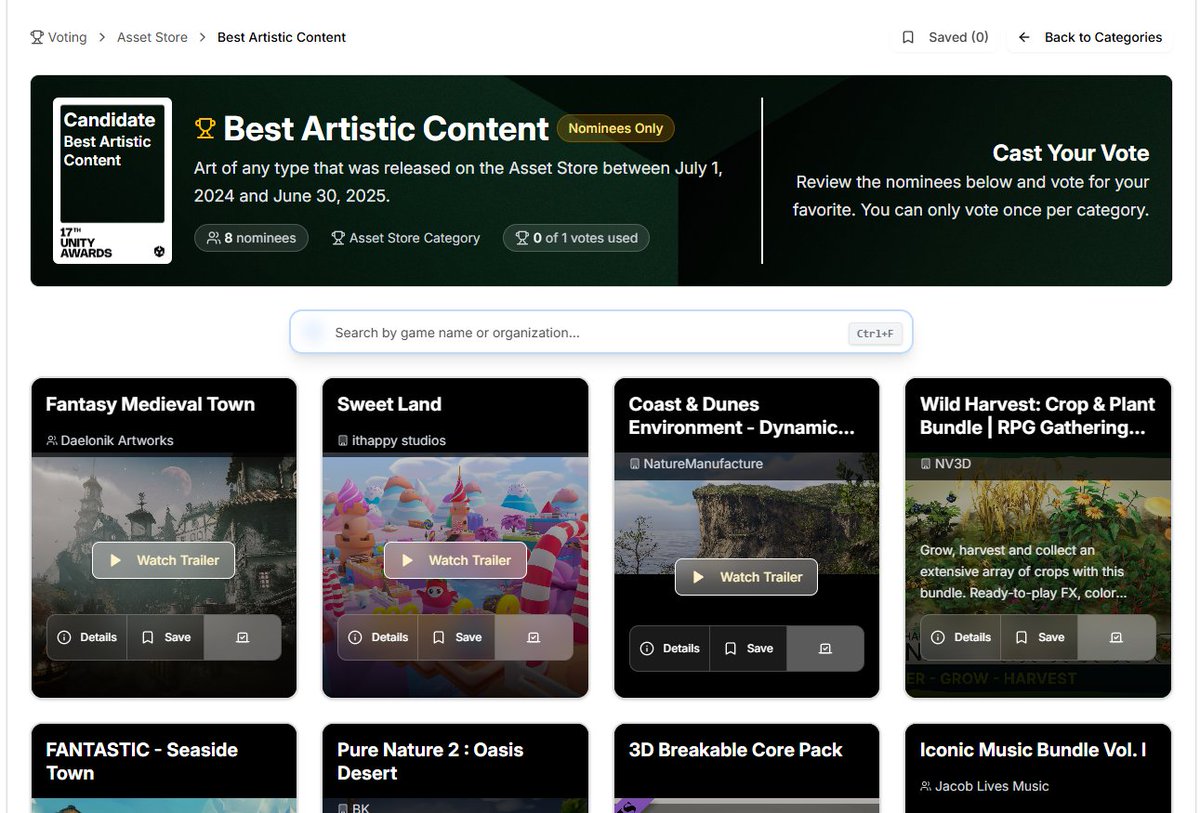Click the vote ballot icon on Wild Harvest
The image size is (1200, 813).
[1117, 637]
